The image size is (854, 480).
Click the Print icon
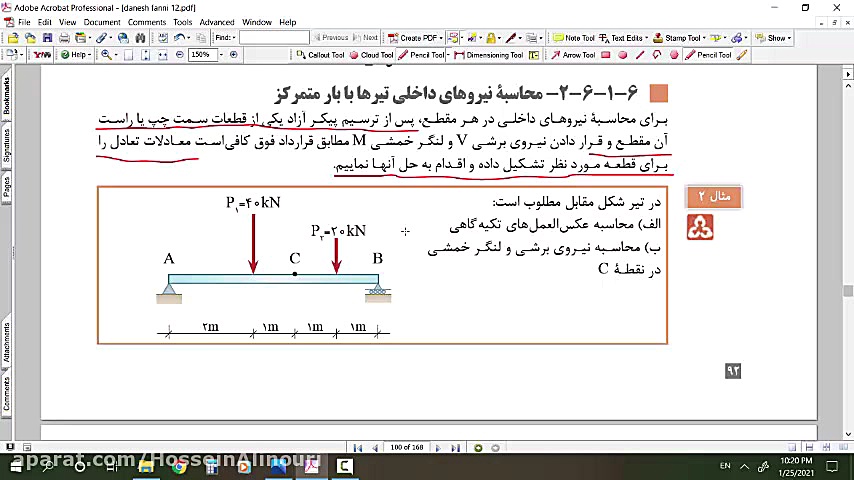click(x=64, y=38)
